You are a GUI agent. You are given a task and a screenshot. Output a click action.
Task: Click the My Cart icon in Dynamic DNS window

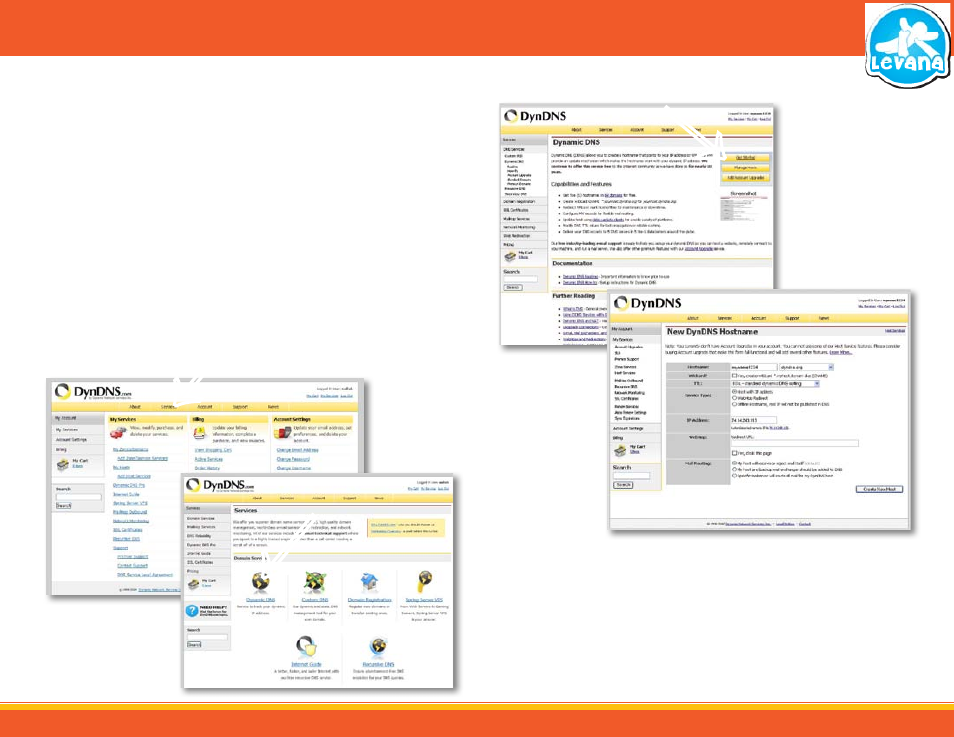pyautogui.click(x=510, y=256)
